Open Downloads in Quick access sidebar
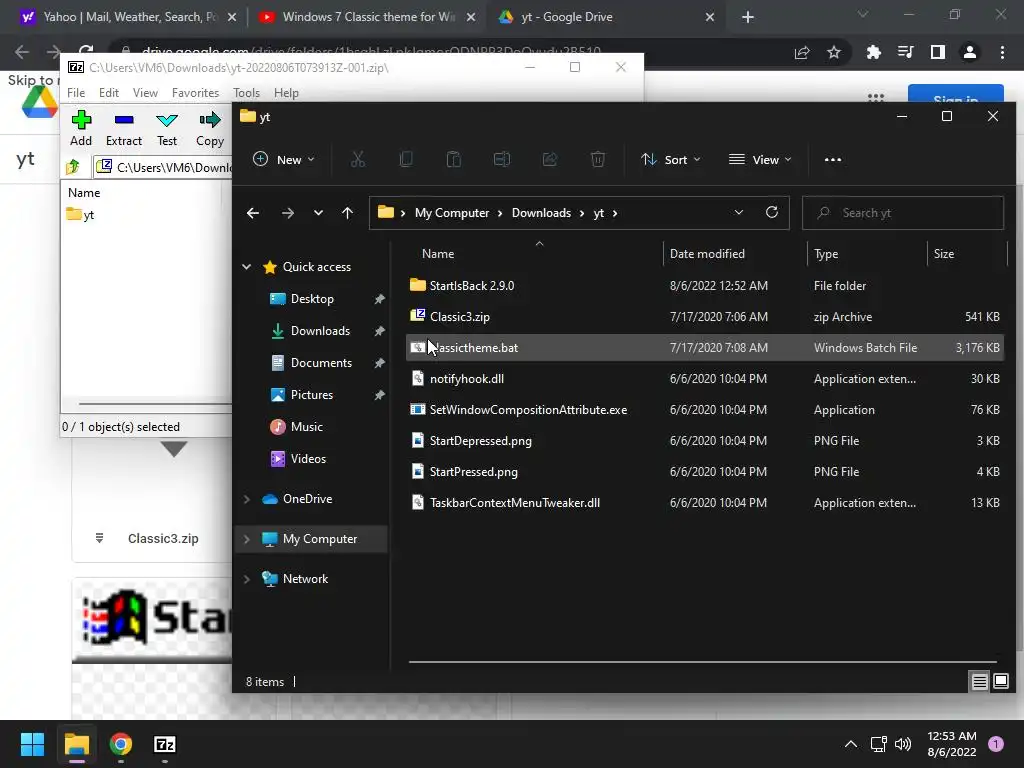The width and height of the screenshot is (1024, 768). (320, 331)
